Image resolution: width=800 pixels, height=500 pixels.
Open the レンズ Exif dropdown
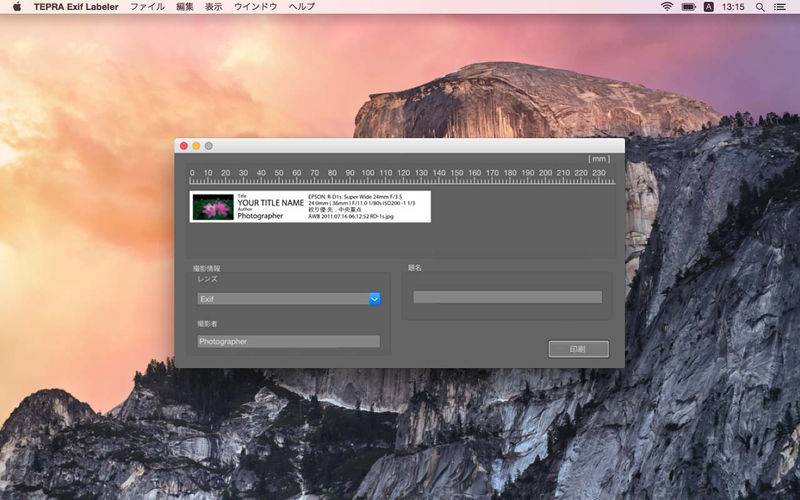pos(289,299)
